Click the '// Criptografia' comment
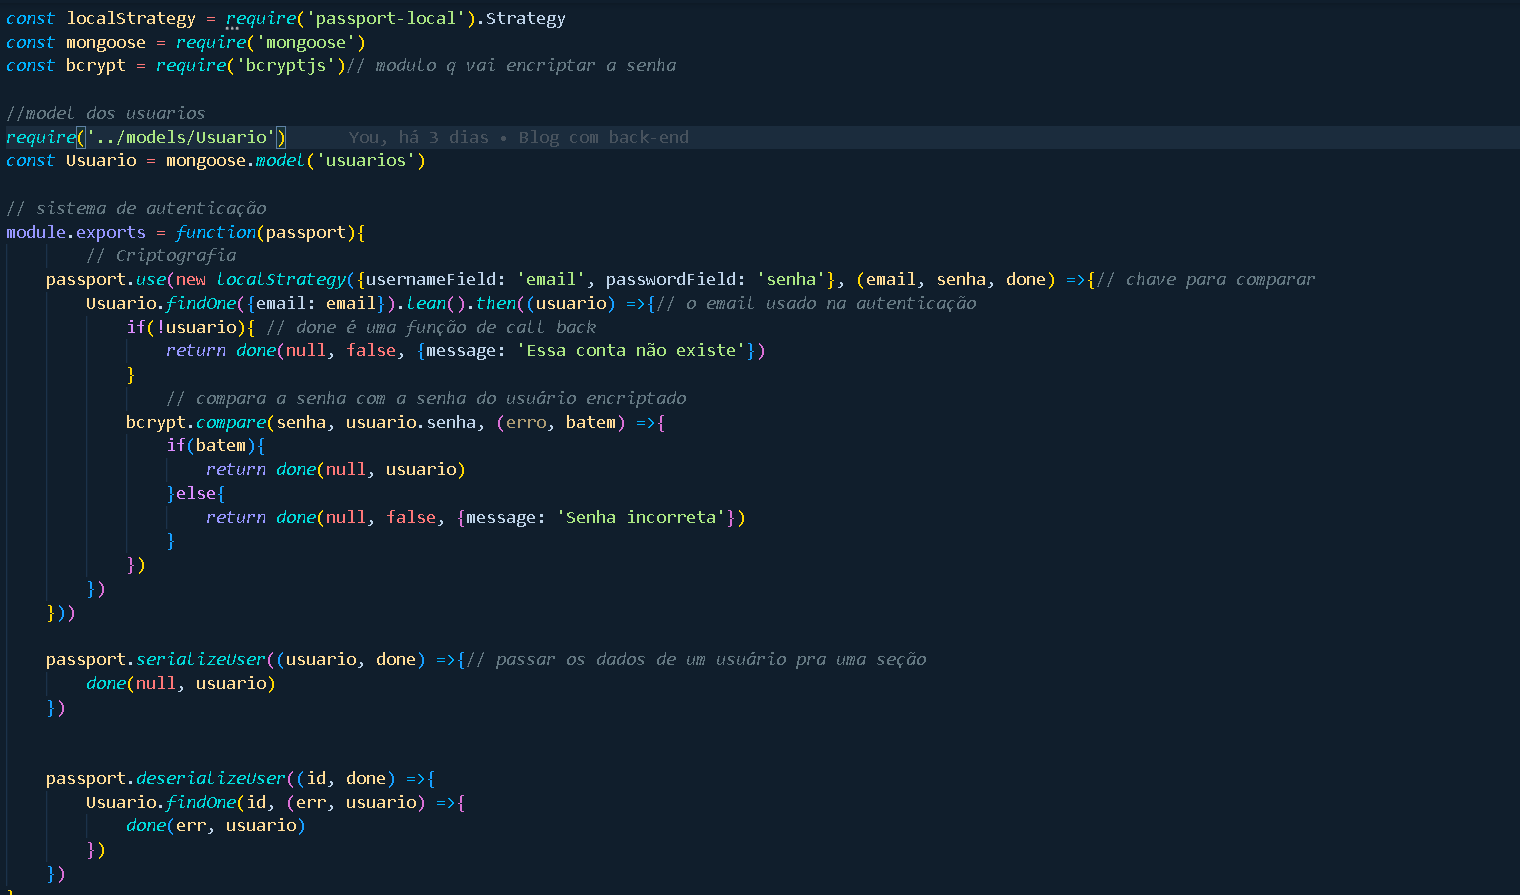1520x895 pixels. [x=161, y=255]
